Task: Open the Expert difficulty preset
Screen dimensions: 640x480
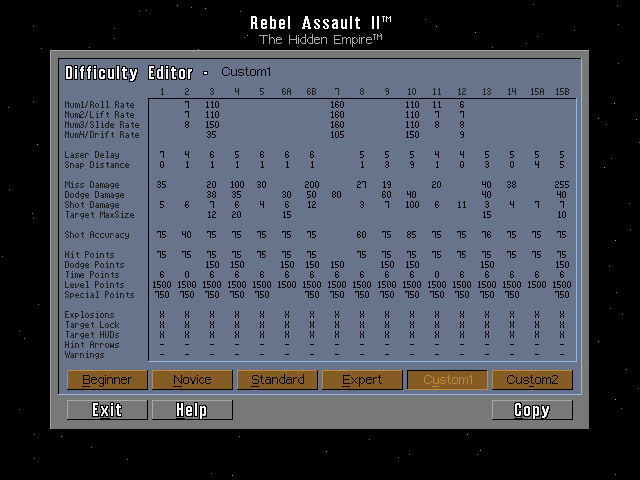Action: coord(362,380)
